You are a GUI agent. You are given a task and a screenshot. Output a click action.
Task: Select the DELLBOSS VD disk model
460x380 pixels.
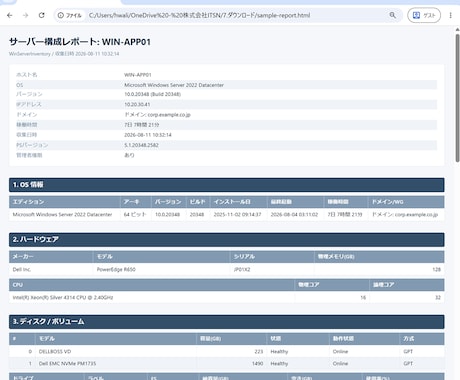pos(55,351)
